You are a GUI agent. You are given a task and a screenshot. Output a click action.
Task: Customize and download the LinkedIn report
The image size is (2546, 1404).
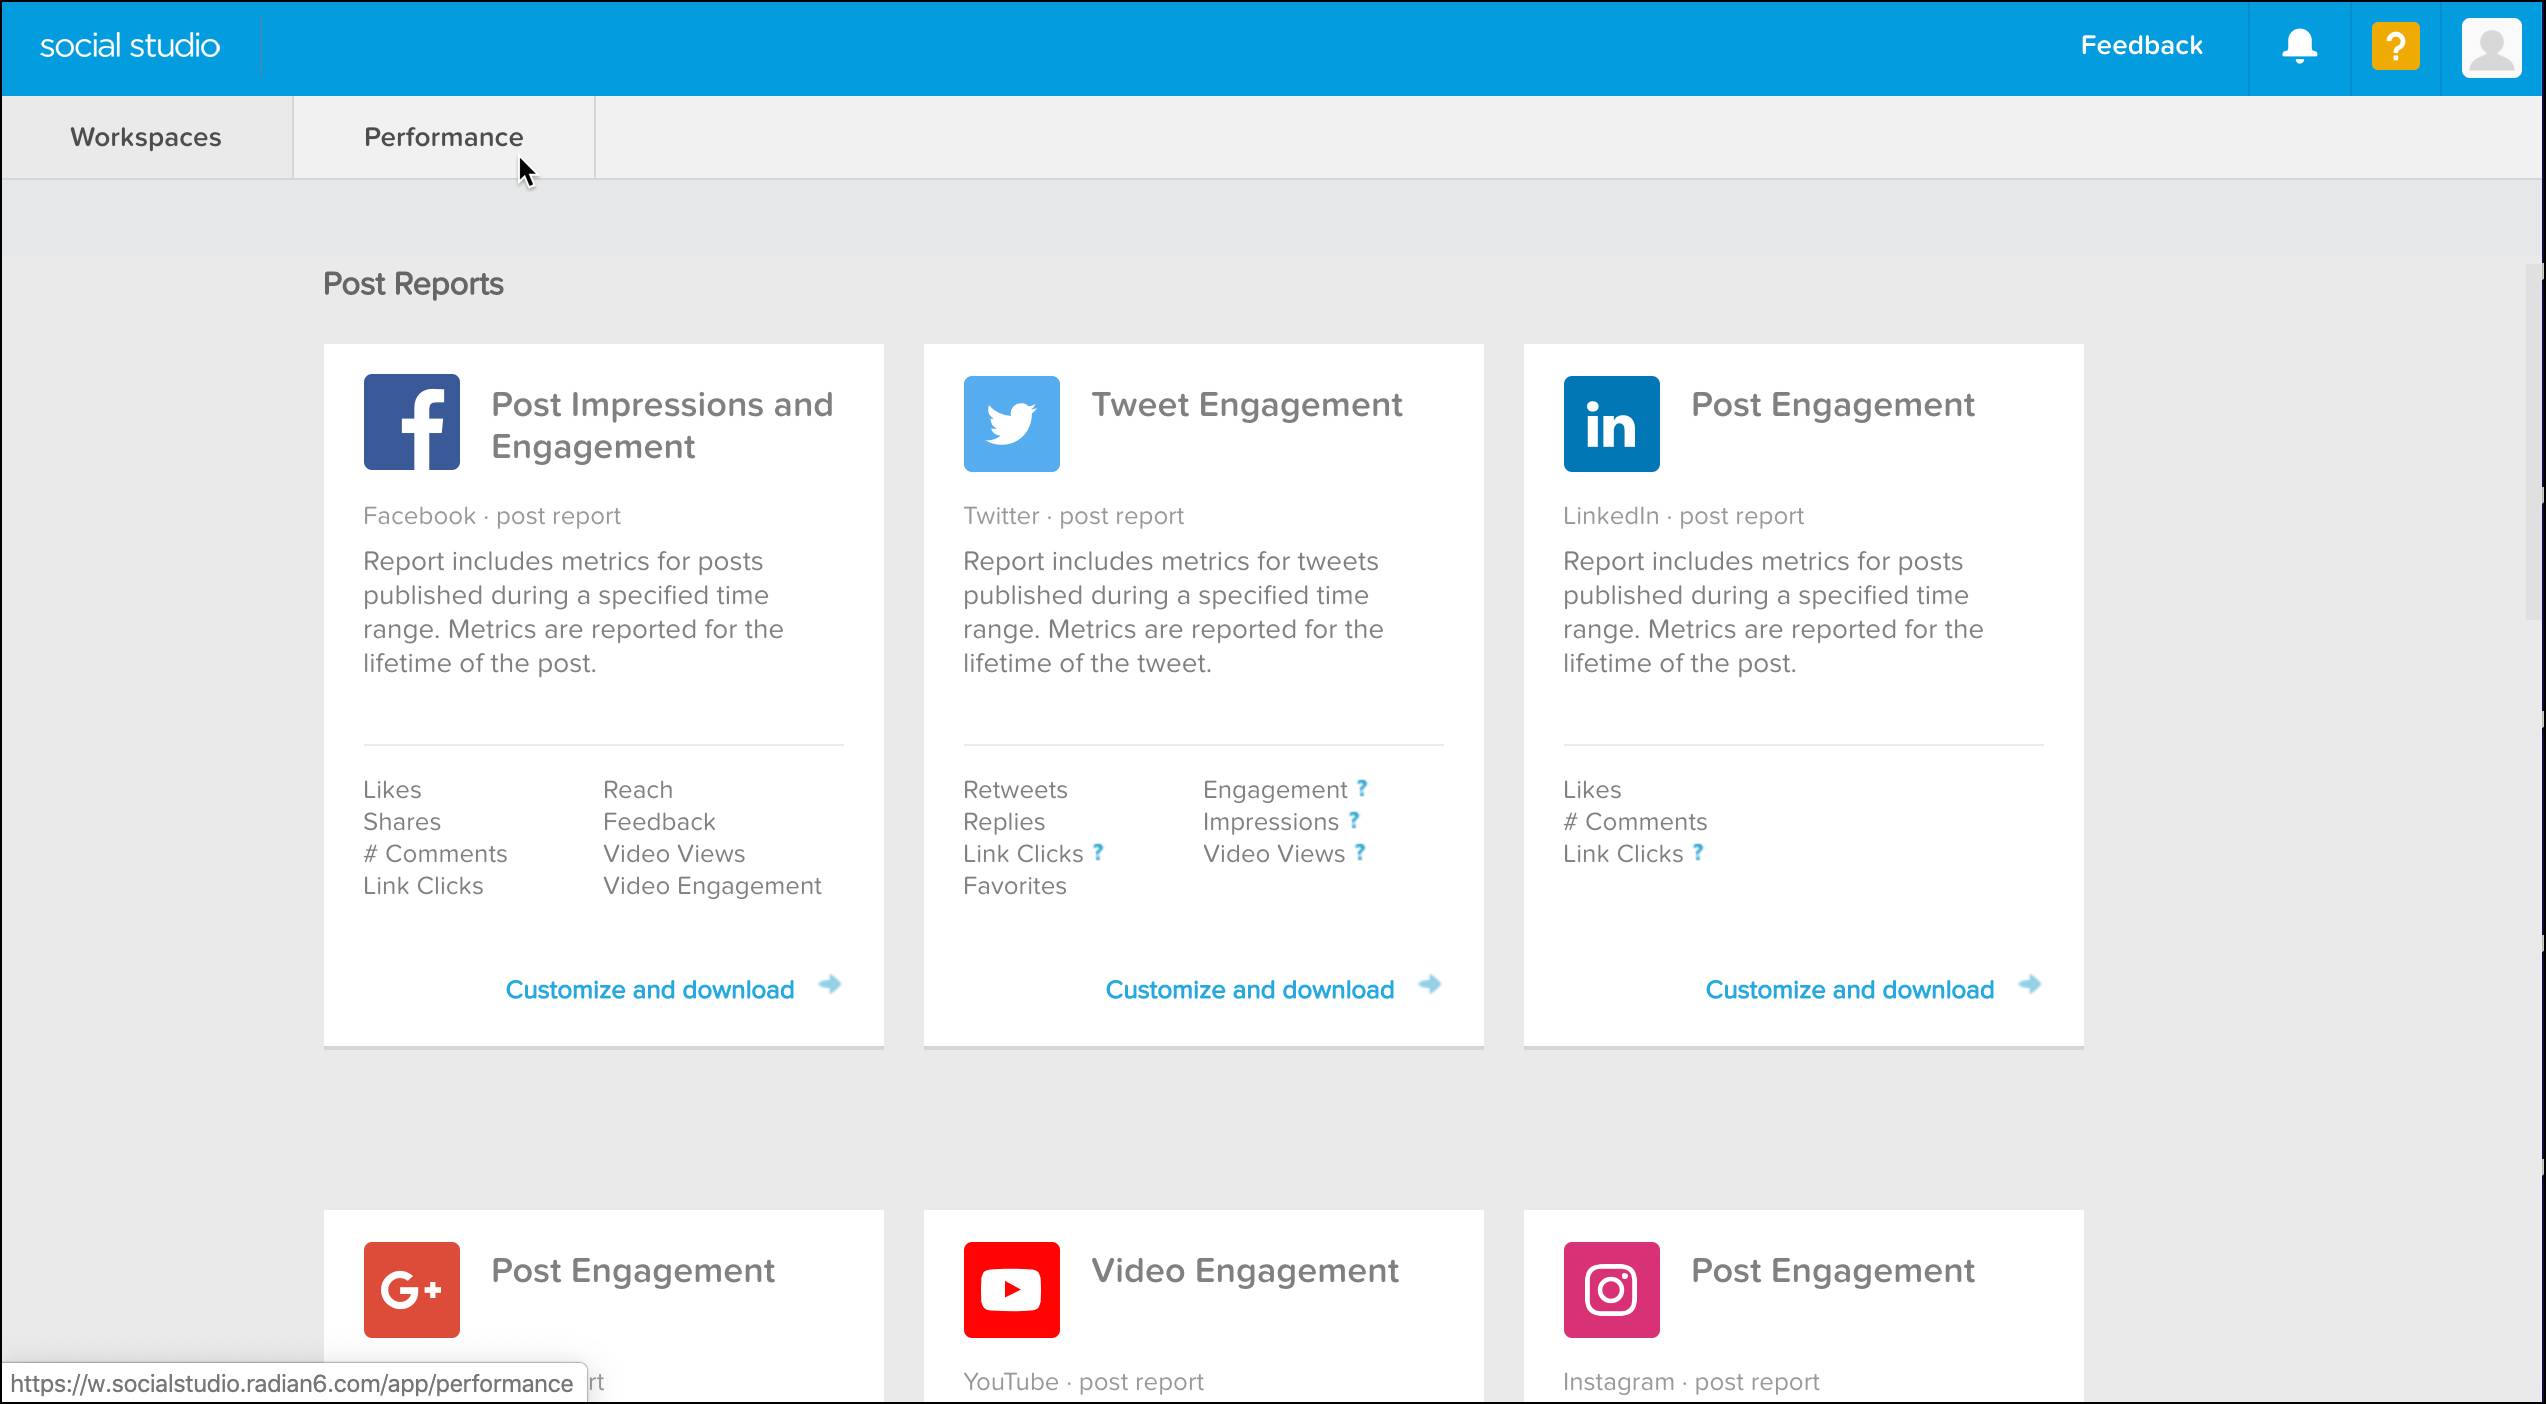(1850, 990)
